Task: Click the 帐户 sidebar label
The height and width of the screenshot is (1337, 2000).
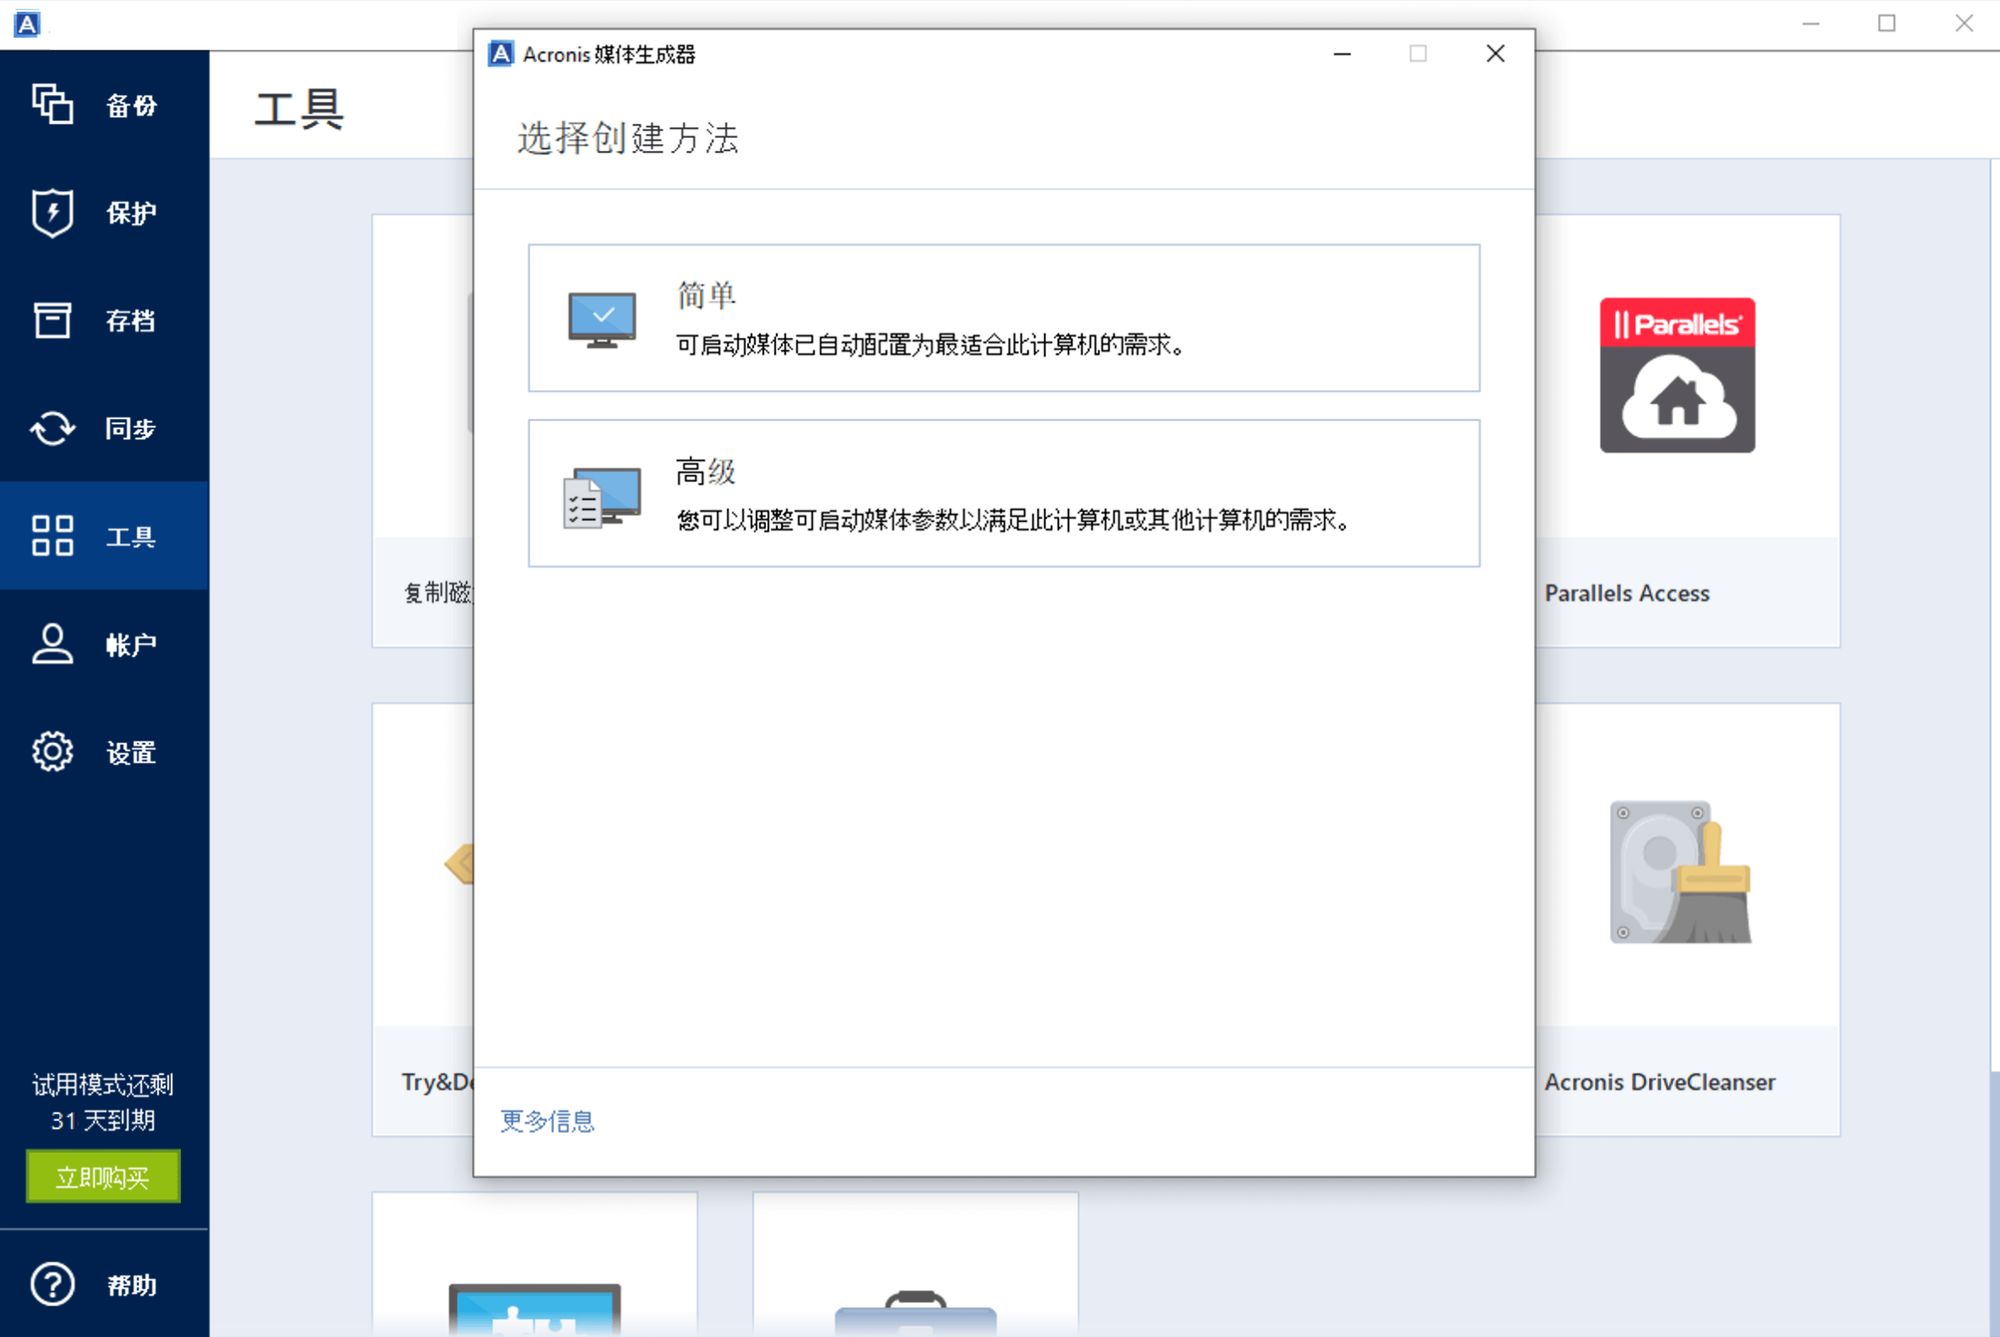Action: 132,645
